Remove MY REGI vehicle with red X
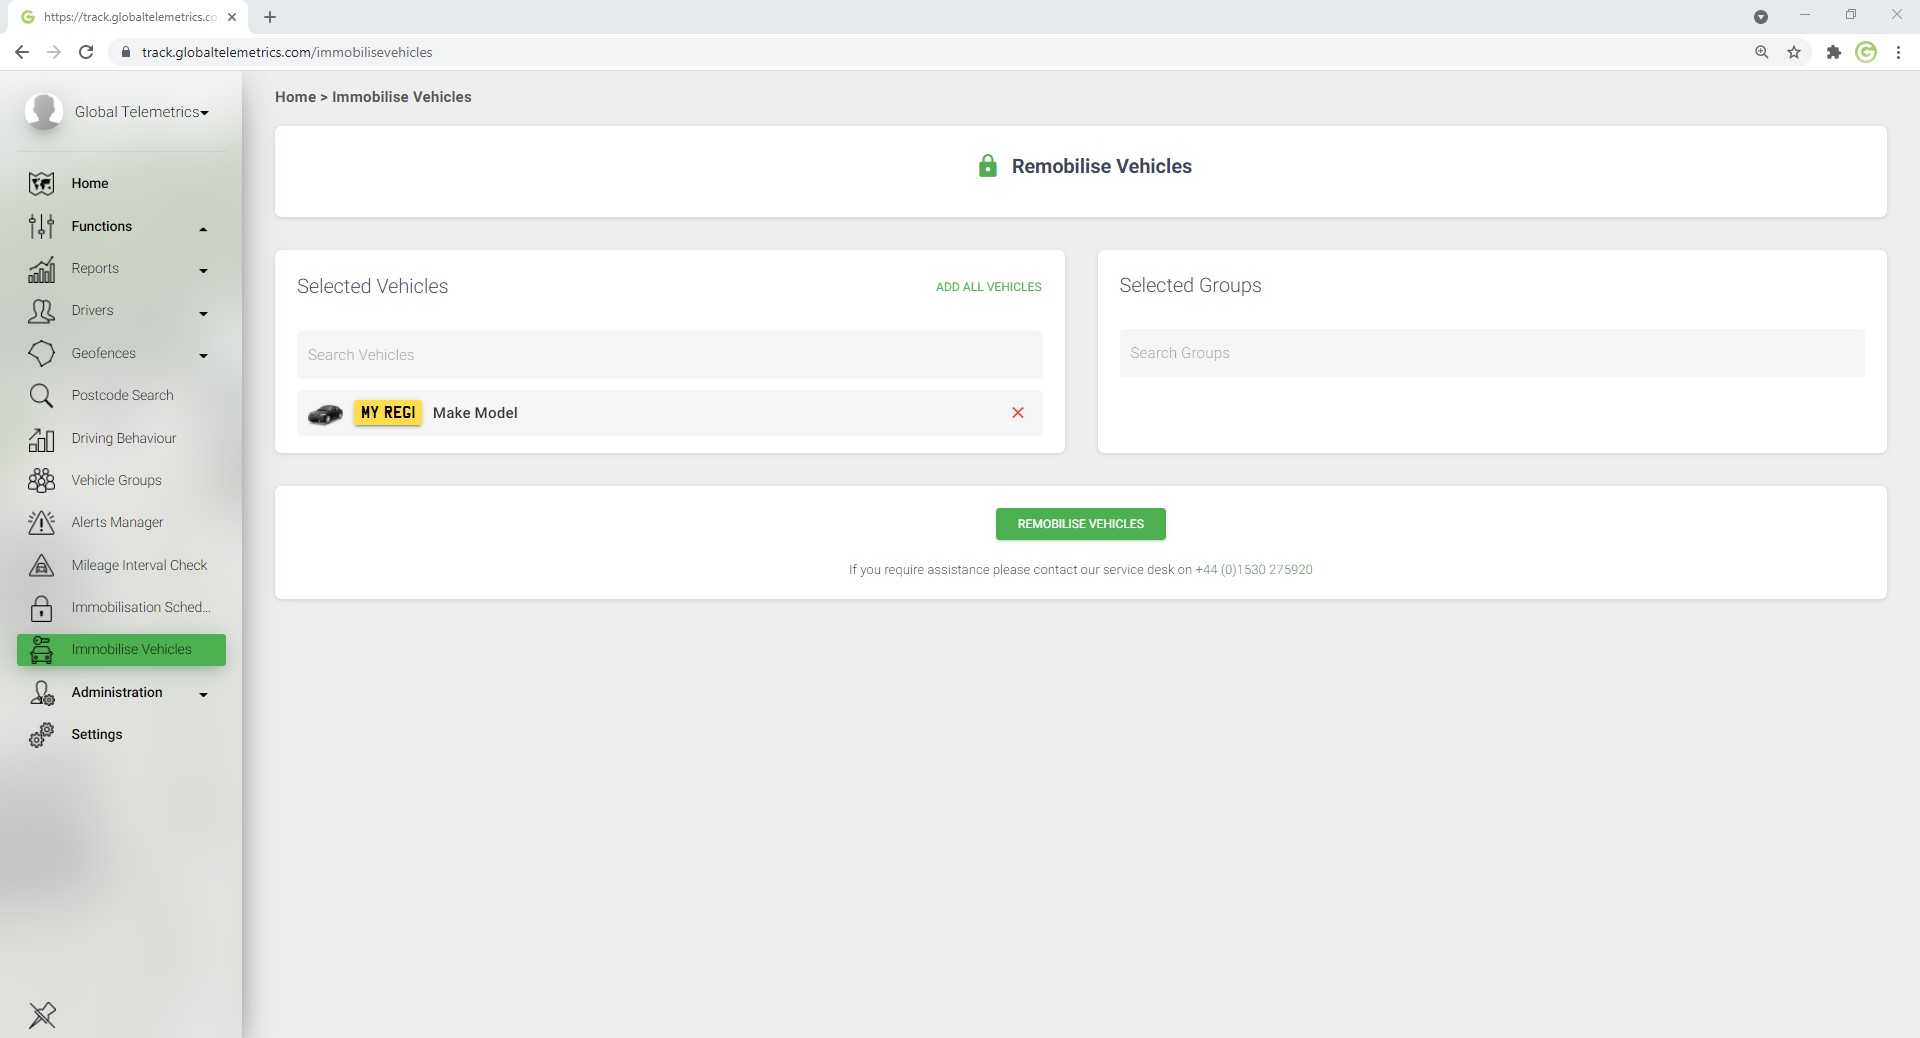Viewport: 1920px width, 1038px height. 1017,413
